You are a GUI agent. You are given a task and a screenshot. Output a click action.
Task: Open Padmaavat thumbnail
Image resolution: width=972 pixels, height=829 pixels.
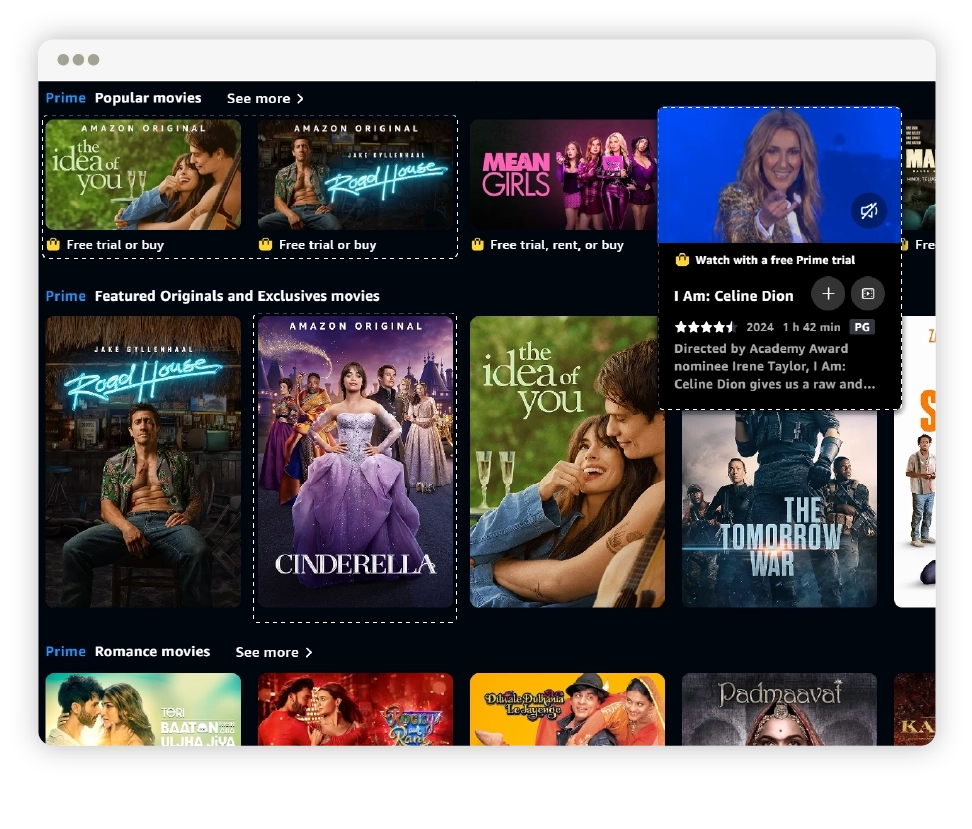pos(779,709)
